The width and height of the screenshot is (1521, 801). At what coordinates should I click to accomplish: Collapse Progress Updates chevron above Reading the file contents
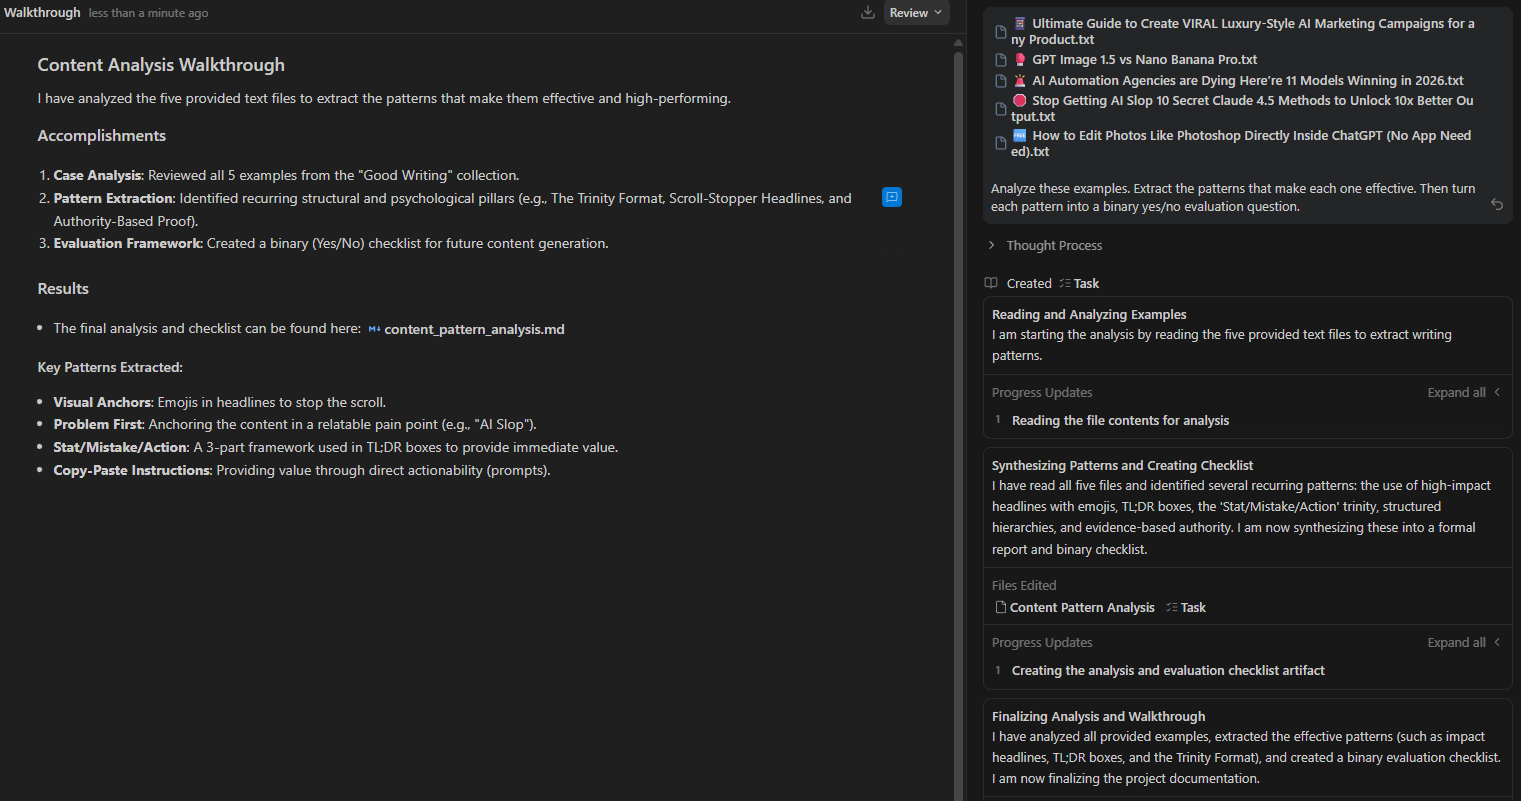(1497, 392)
